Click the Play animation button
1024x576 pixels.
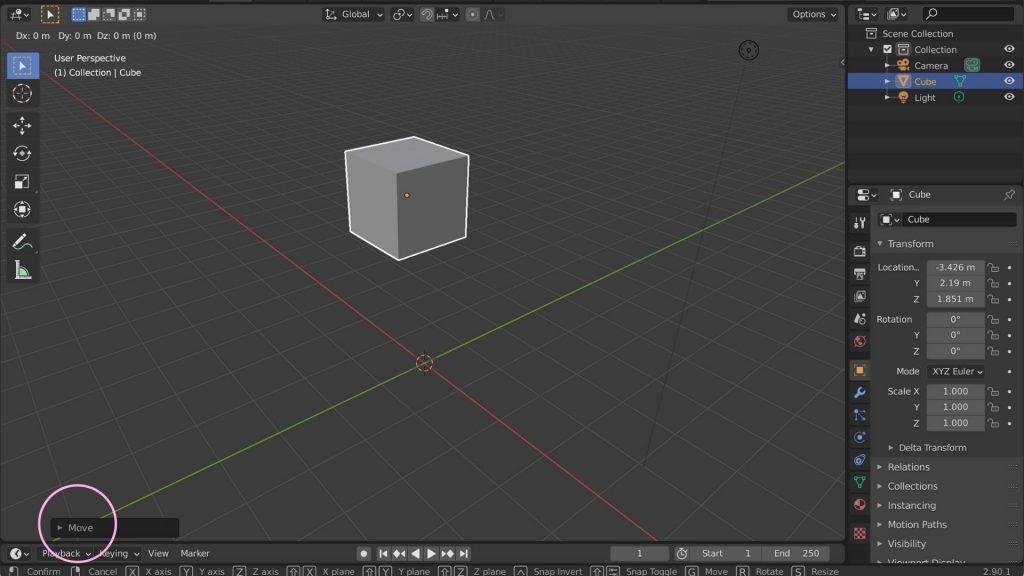pos(431,554)
